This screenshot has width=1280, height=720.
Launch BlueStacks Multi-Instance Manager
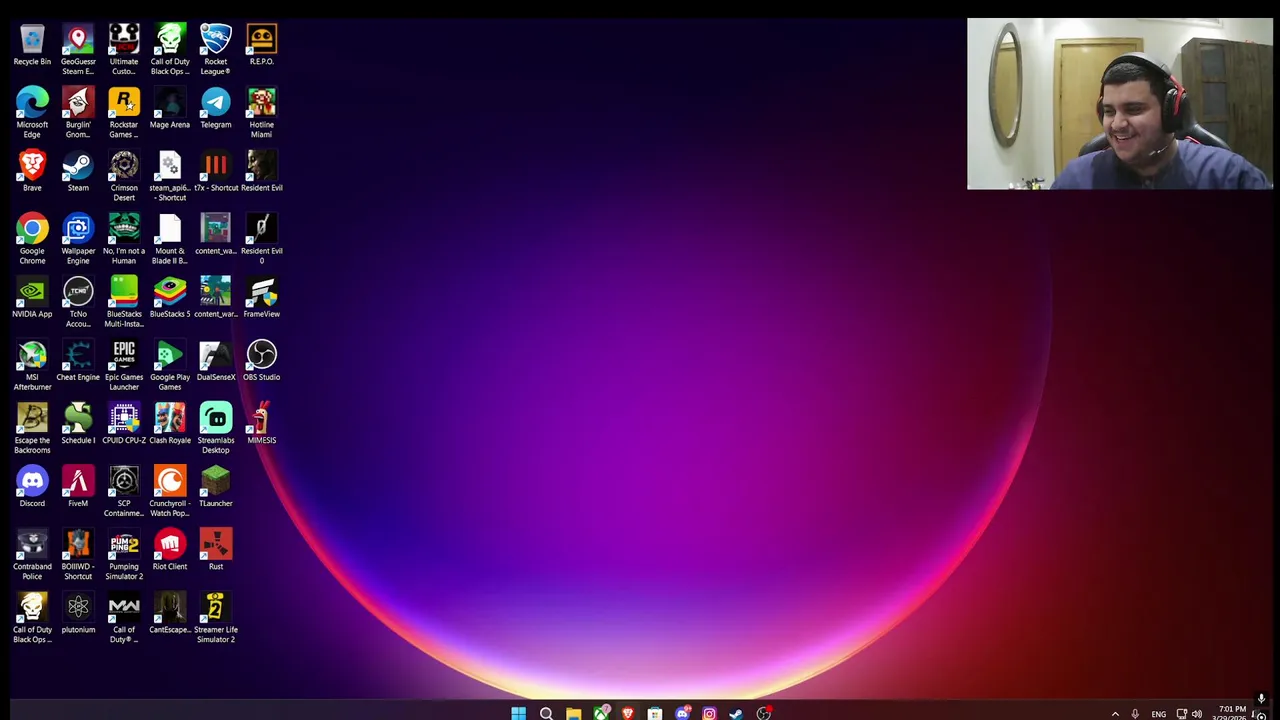124,303
